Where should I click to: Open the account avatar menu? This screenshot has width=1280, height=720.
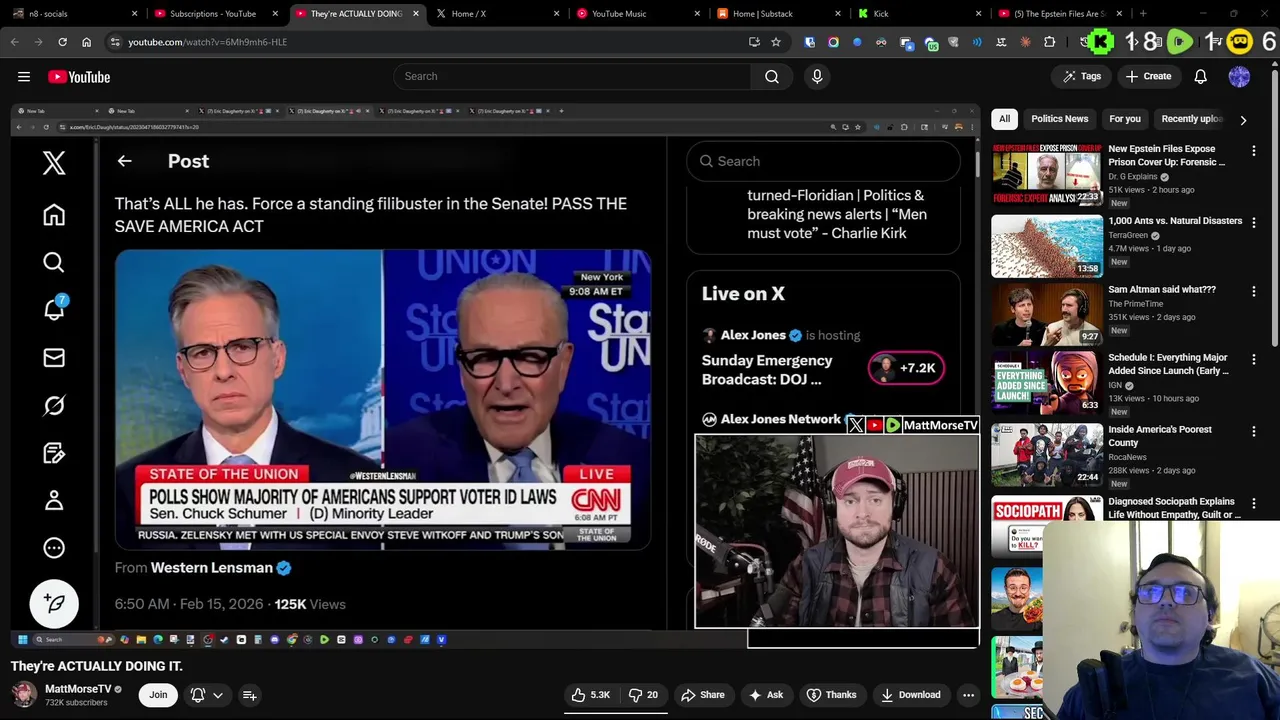[x=1239, y=76]
